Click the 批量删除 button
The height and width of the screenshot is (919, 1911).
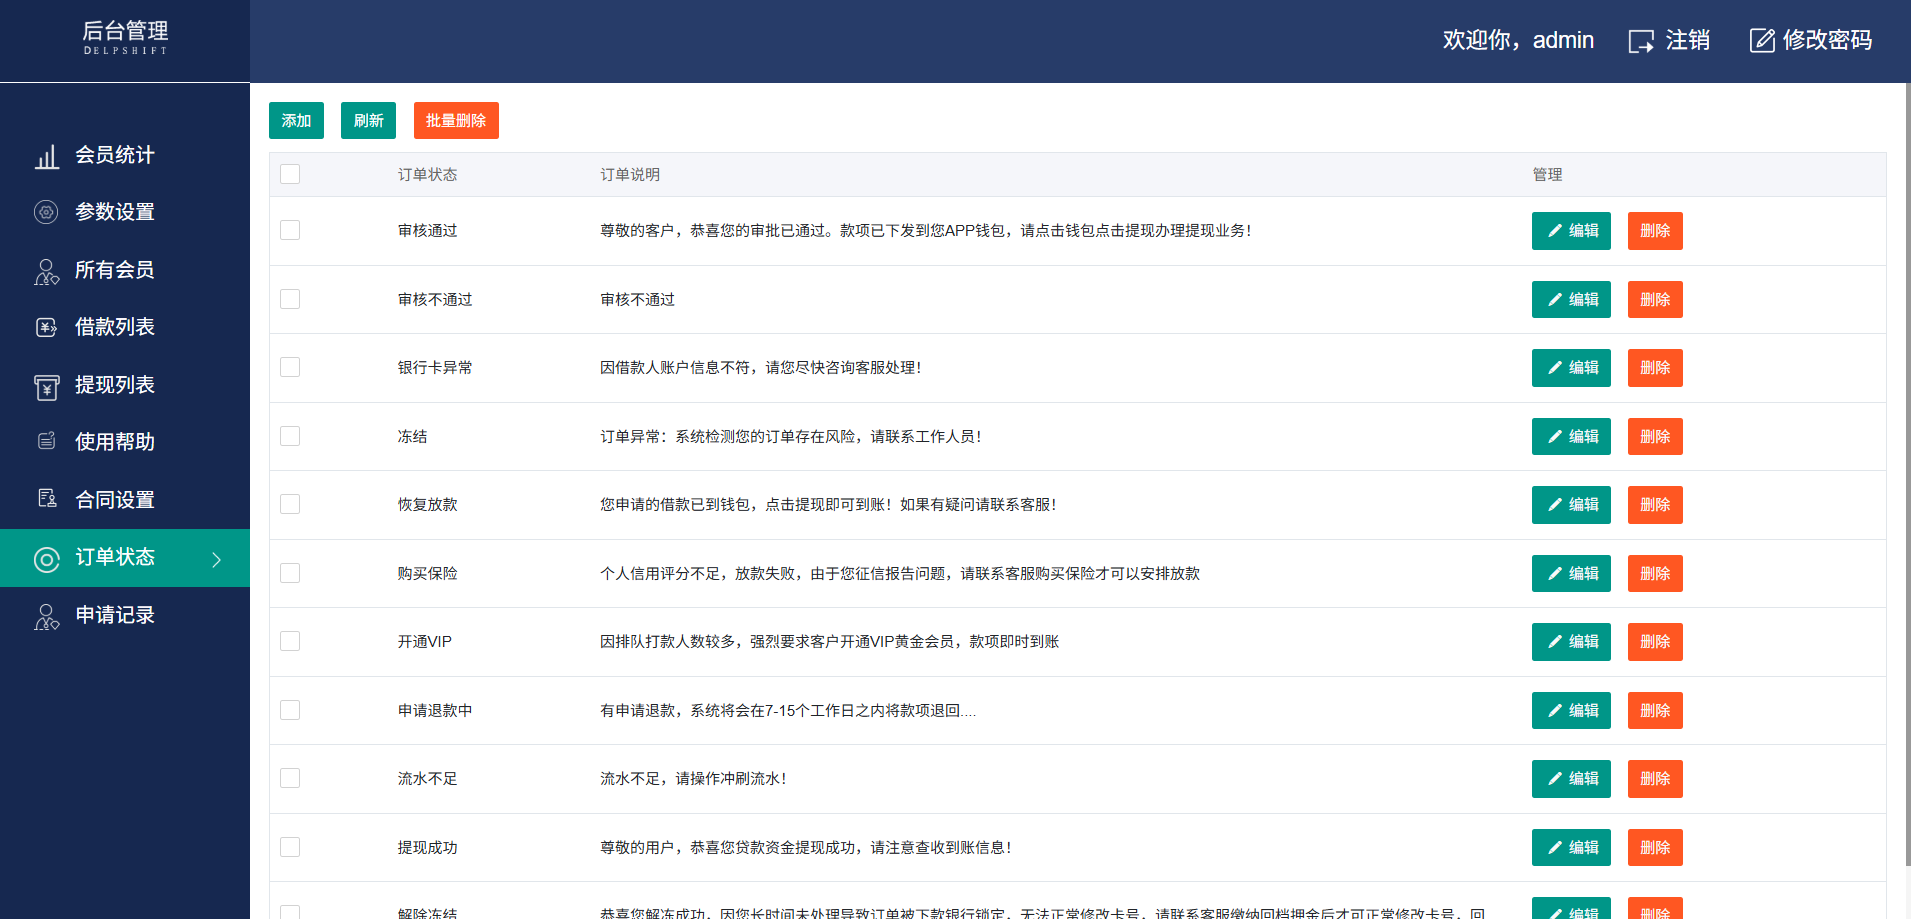[x=456, y=121]
